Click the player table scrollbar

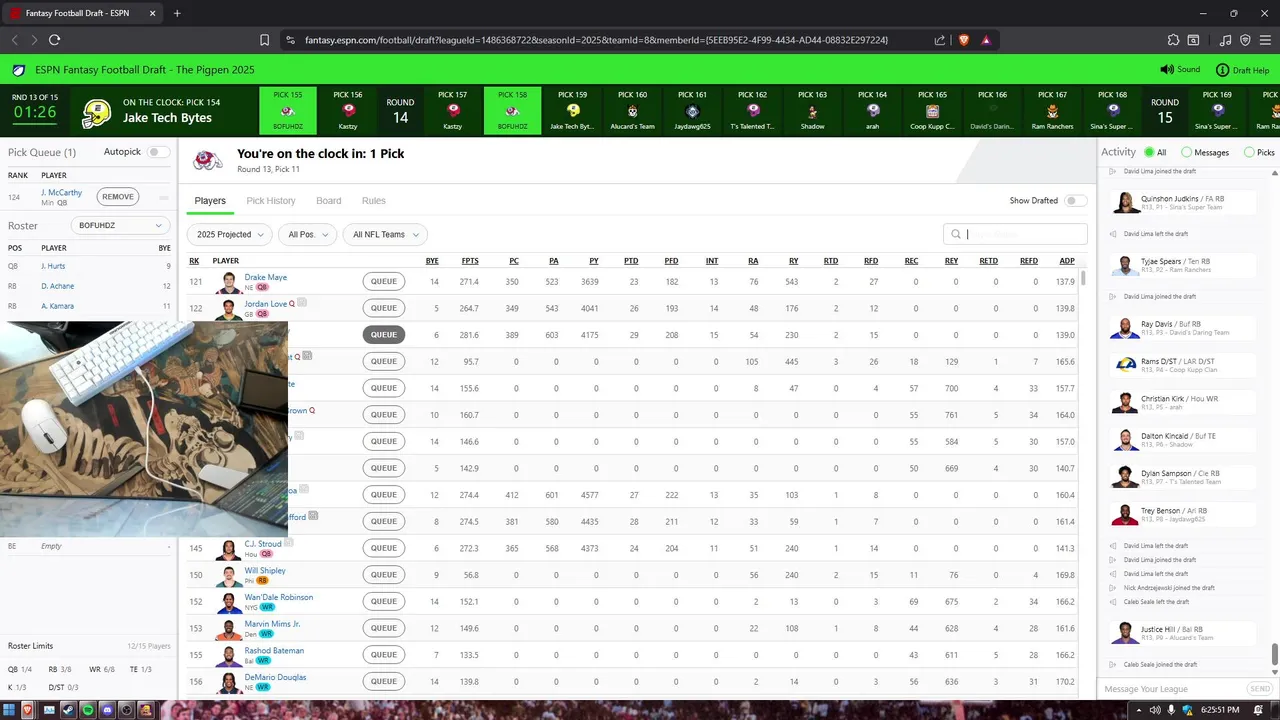(x=1083, y=279)
